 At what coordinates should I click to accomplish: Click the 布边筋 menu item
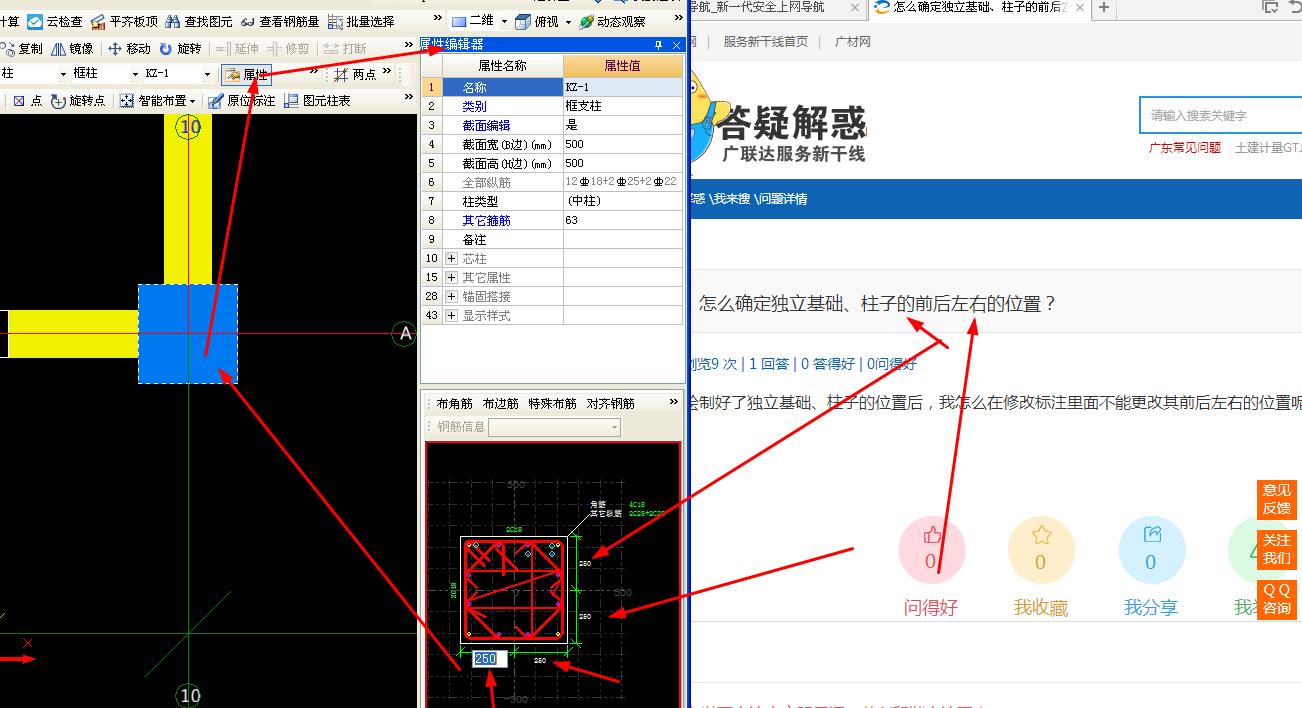pyautogui.click(x=500, y=404)
